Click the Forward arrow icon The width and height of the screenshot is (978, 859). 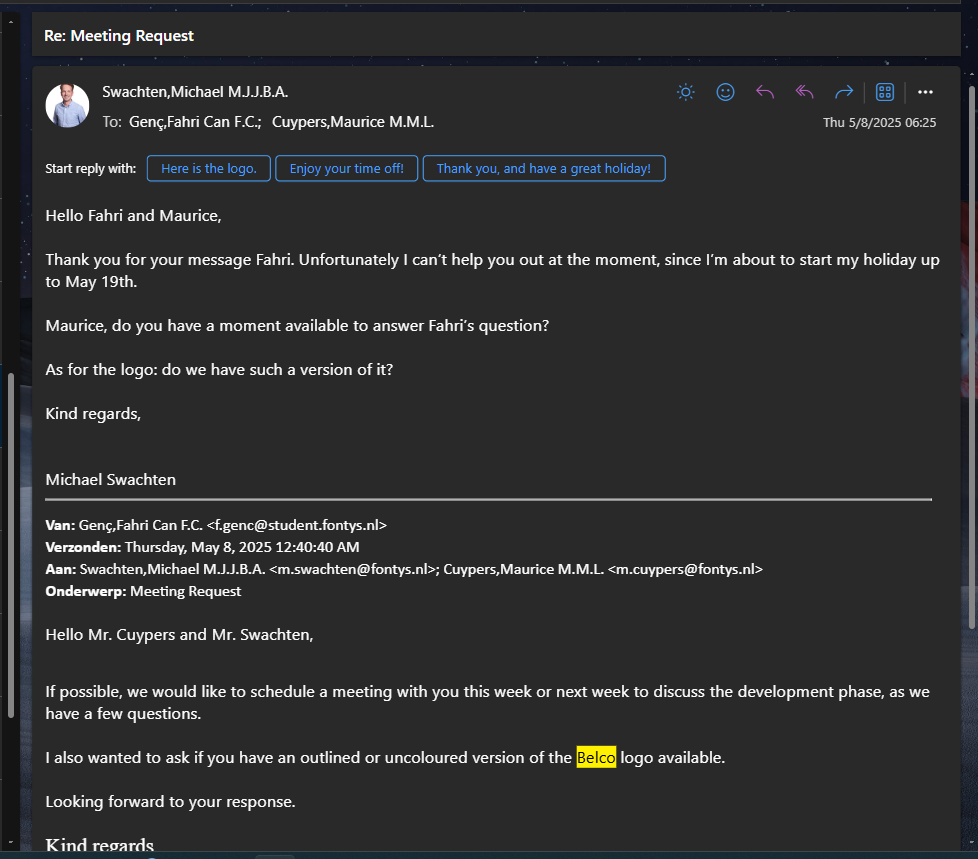(x=844, y=91)
